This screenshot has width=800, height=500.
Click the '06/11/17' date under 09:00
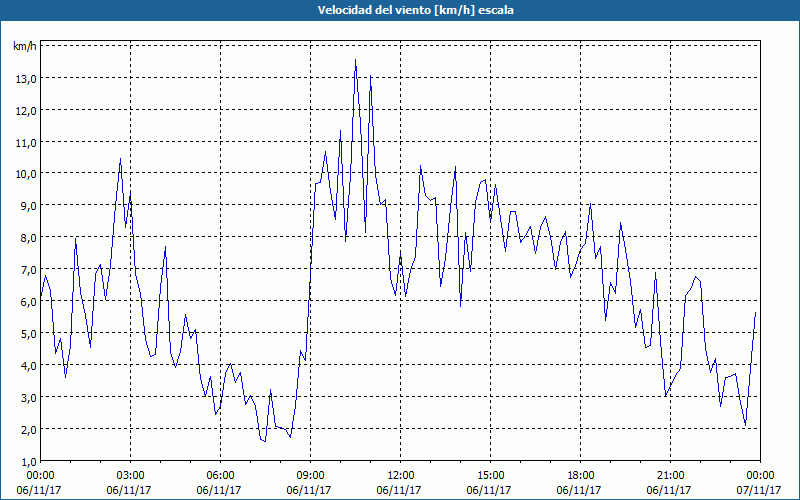(309, 490)
